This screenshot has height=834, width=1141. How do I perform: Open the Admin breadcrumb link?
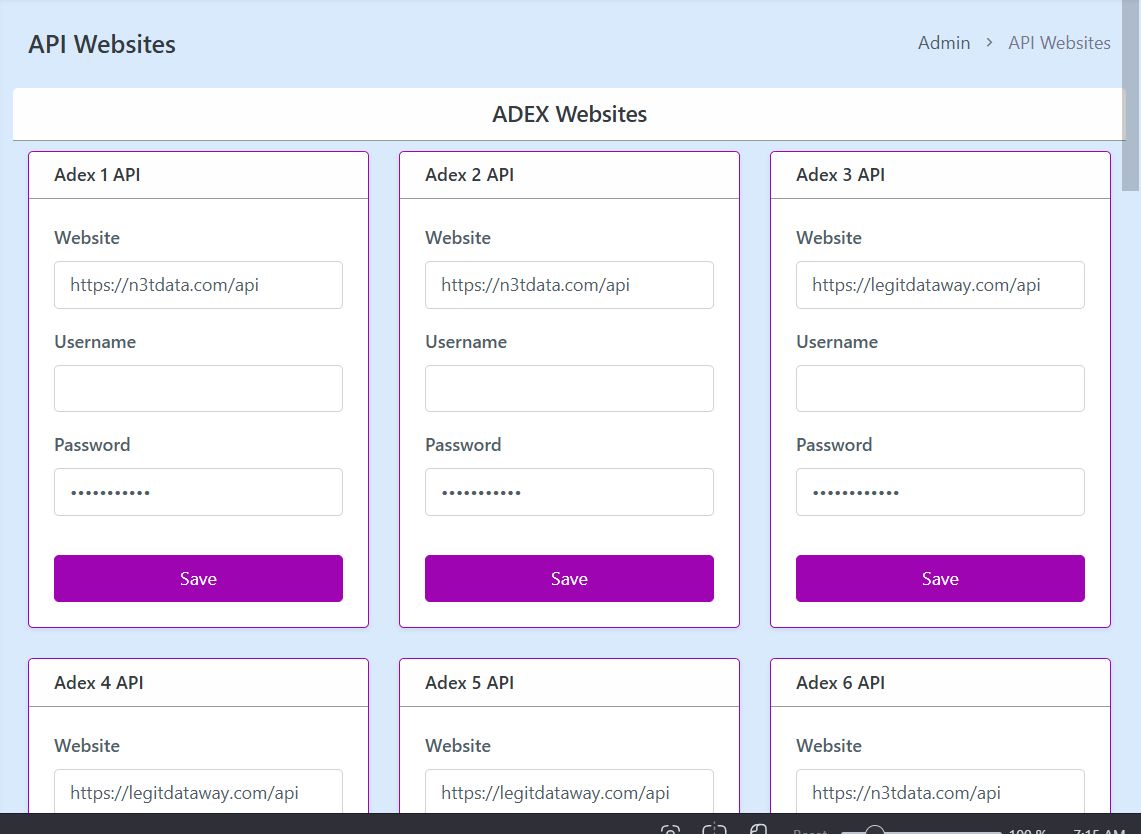point(944,43)
